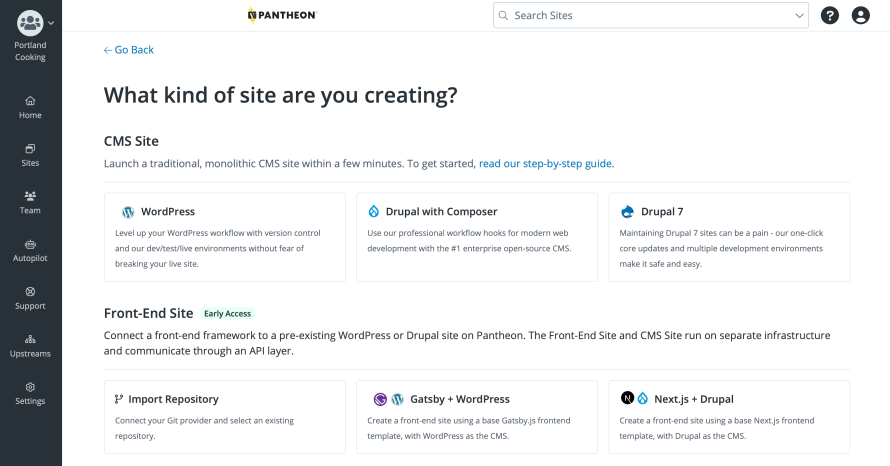Open Upstreams via the hierarchy icon

tap(30, 339)
